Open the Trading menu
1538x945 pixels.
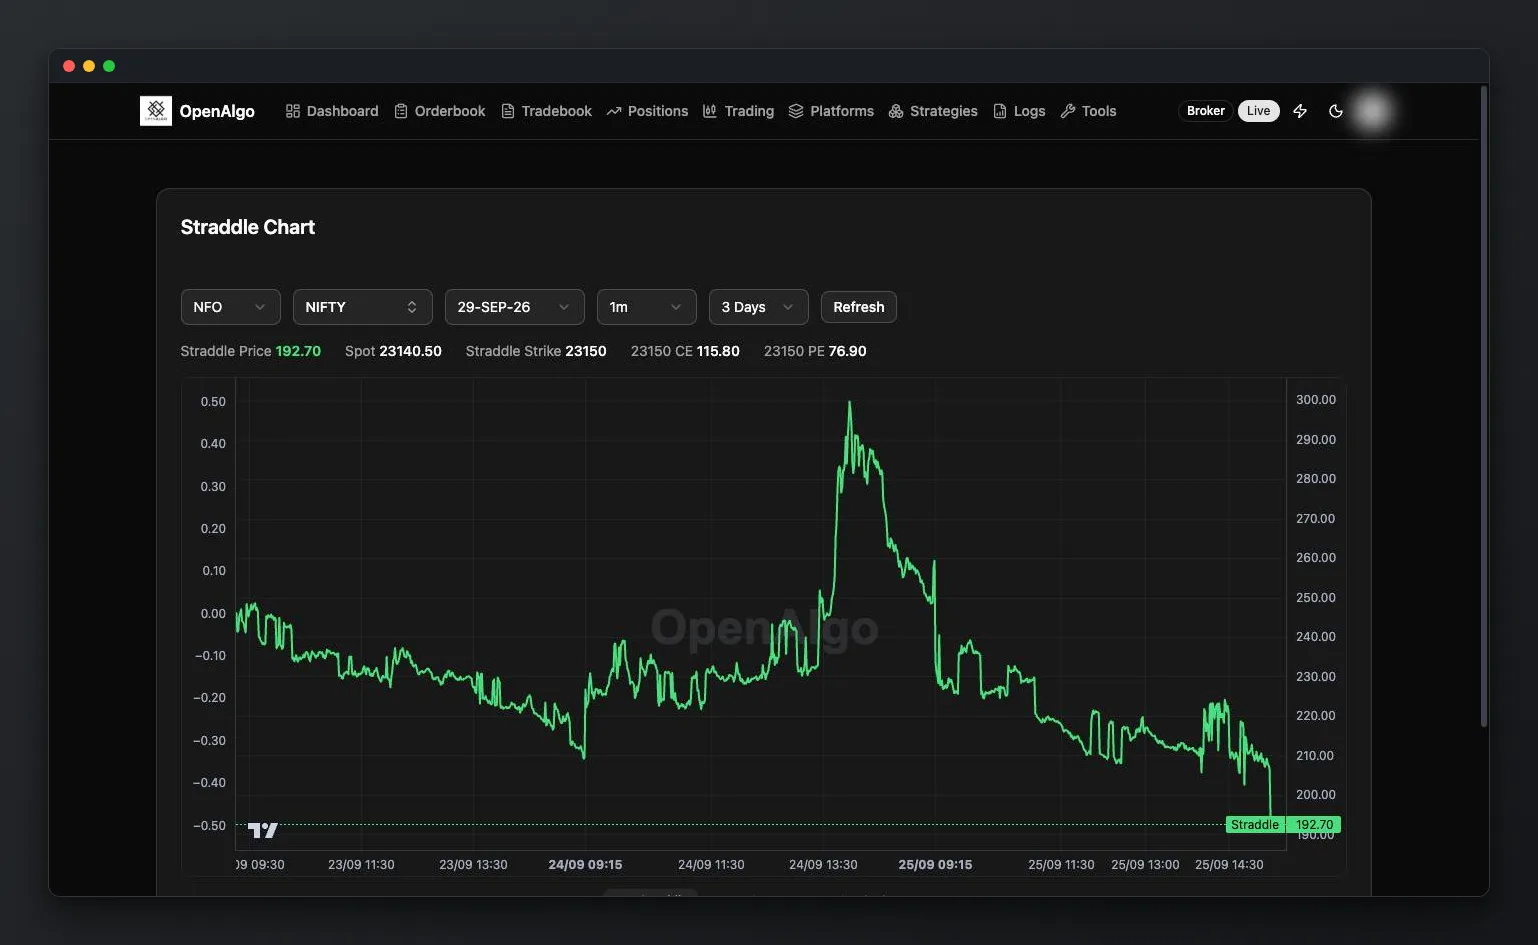(738, 111)
